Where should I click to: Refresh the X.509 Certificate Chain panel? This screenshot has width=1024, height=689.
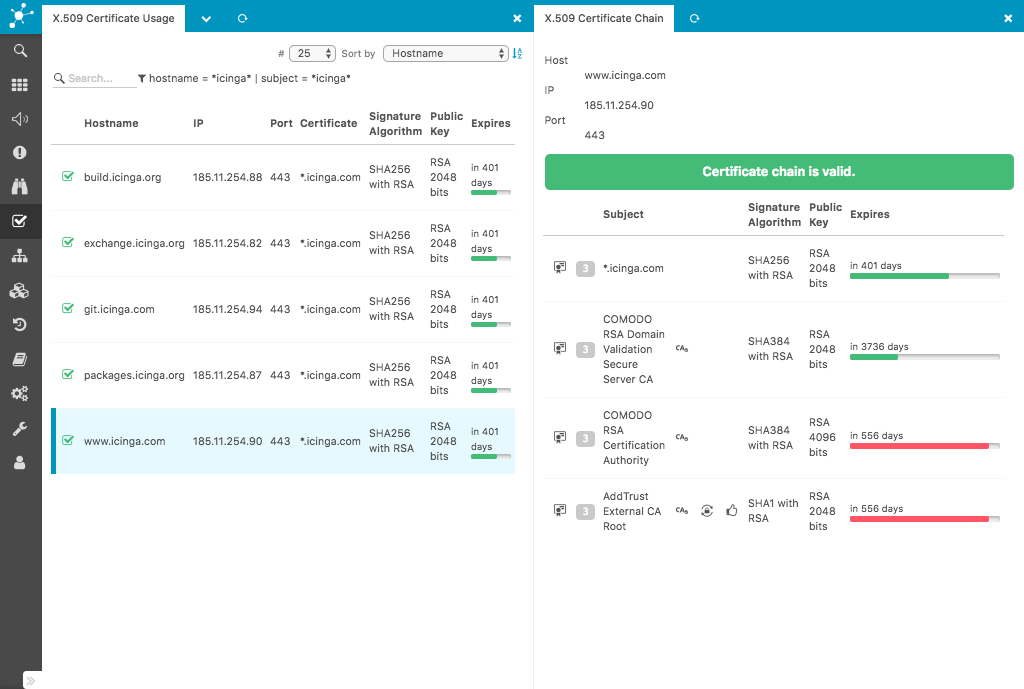point(694,18)
